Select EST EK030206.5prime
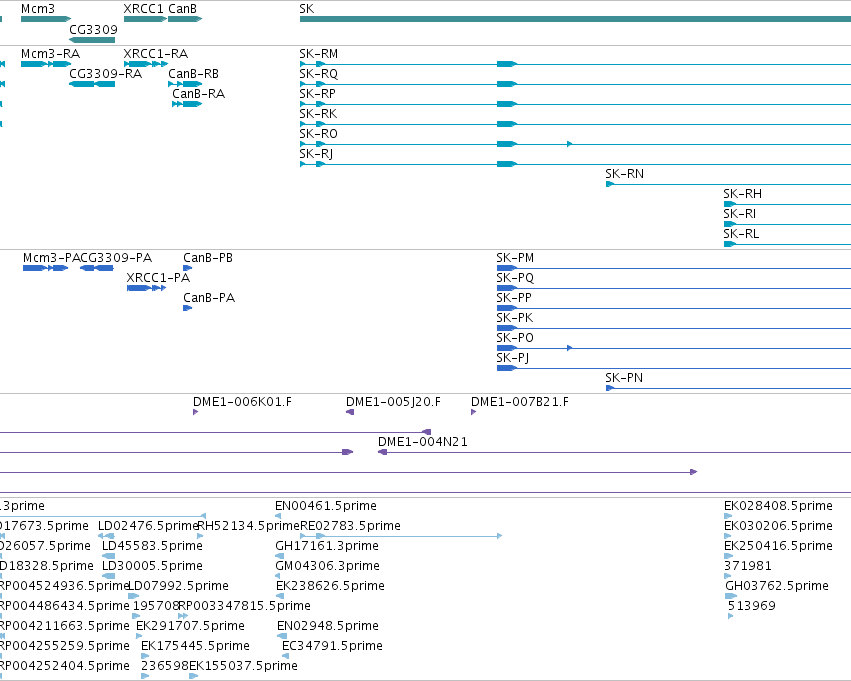The width and height of the screenshot is (851, 681). pos(728,536)
